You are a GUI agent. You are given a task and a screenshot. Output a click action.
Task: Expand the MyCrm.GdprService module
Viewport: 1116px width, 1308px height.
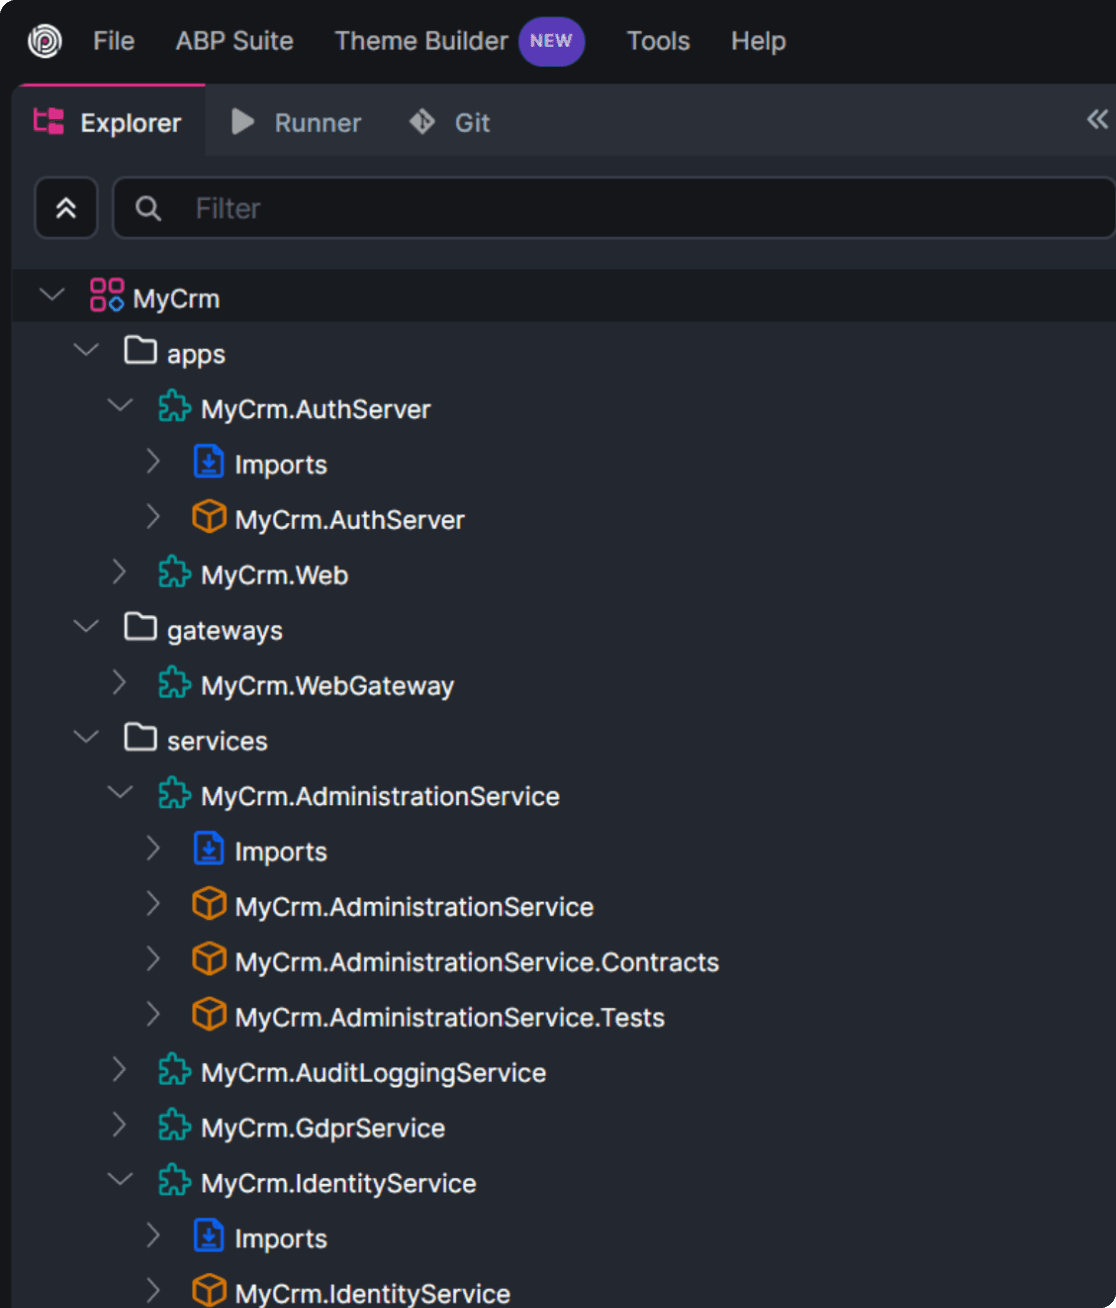[x=120, y=1125]
